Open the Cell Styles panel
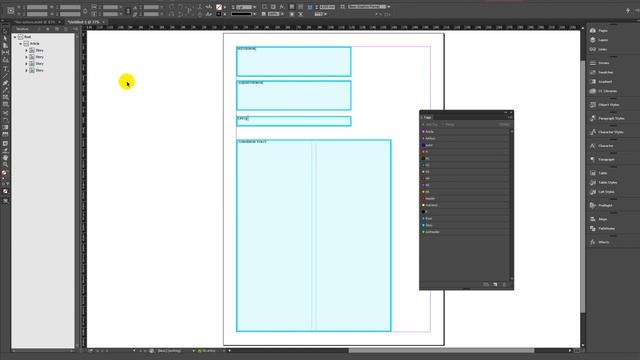The width and height of the screenshot is (640, 360). click(x=602, y=192)
